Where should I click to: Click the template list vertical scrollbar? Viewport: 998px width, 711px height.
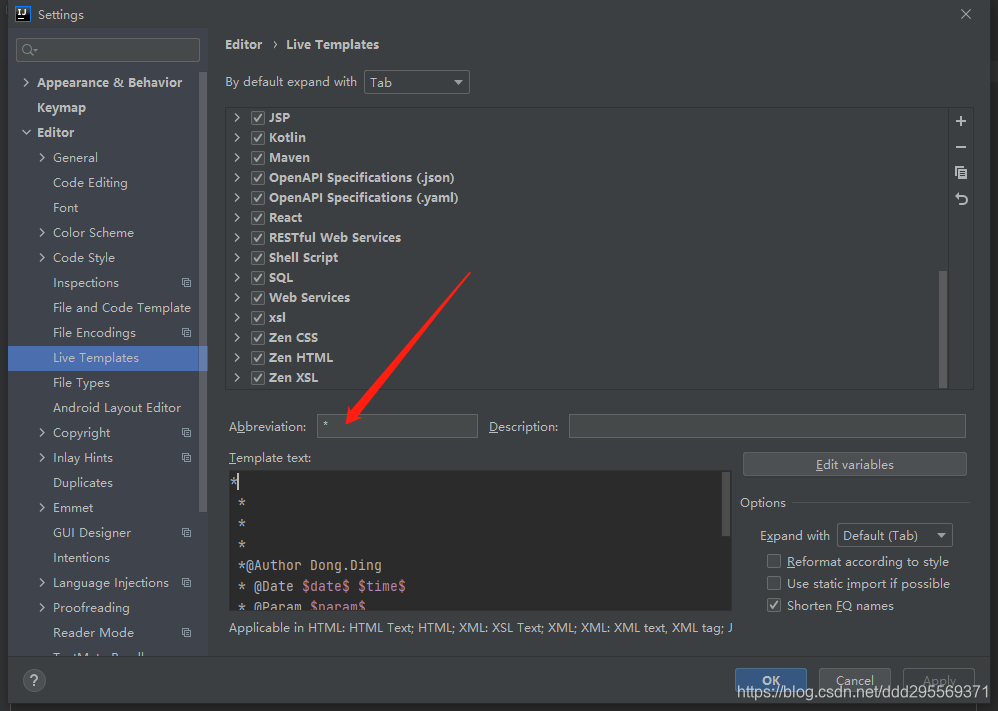[943, 328]
